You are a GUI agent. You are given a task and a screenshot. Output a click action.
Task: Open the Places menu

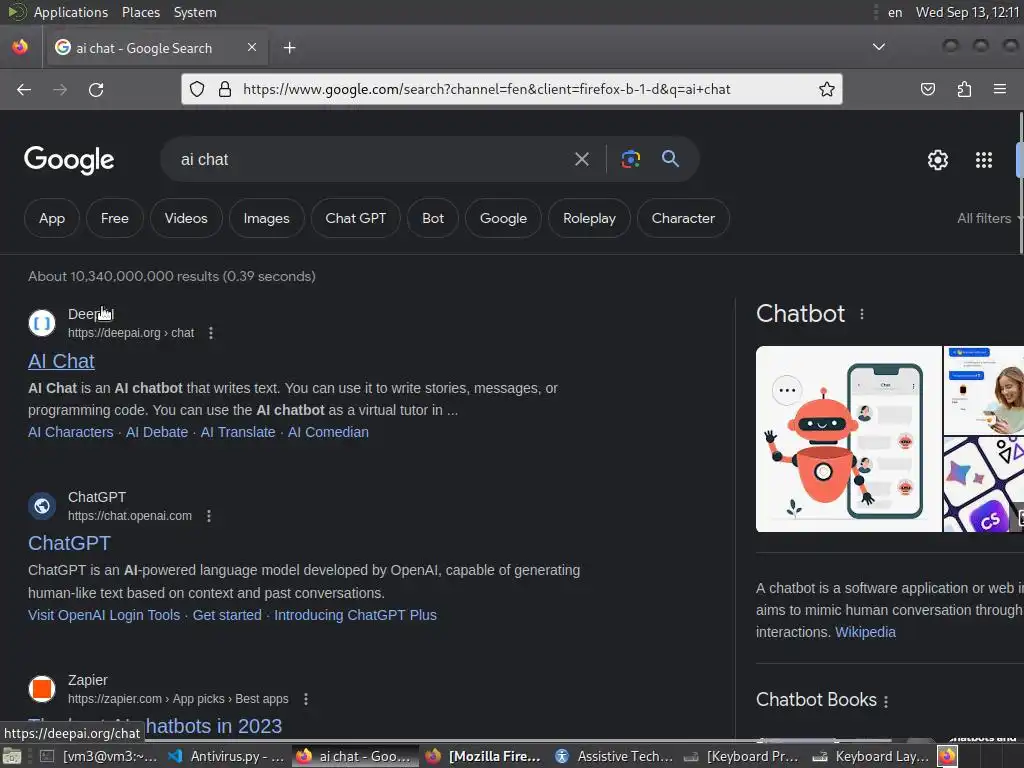click(x=141, y=12)
